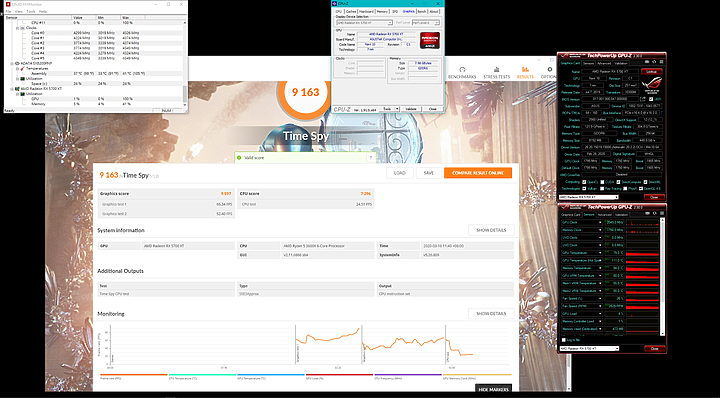
Task: Switch to the Memory tab in CPU-Z
Action: coord(382,11)
